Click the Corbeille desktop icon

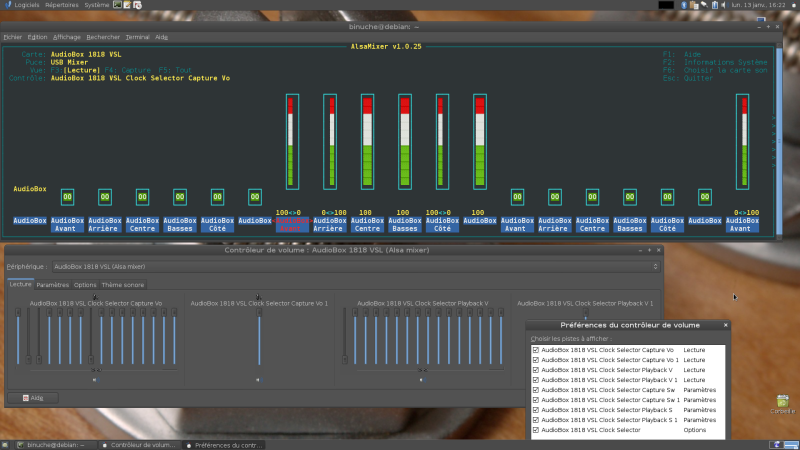click(783, 404)
